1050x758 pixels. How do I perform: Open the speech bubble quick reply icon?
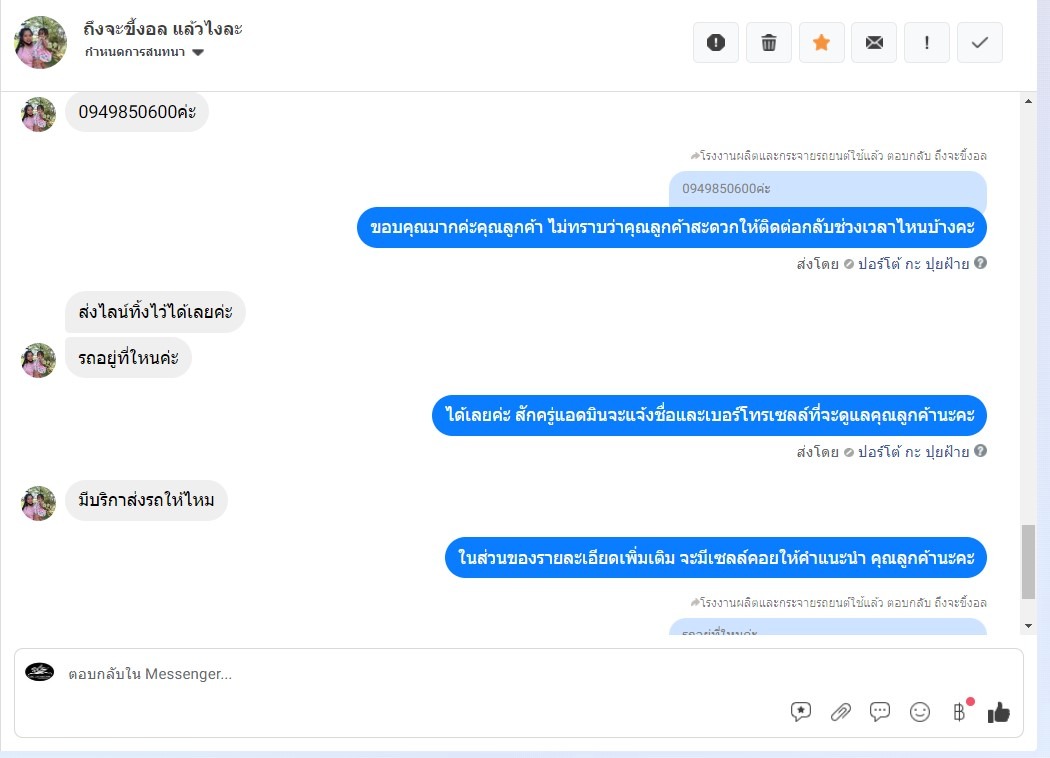click(880, 712)
